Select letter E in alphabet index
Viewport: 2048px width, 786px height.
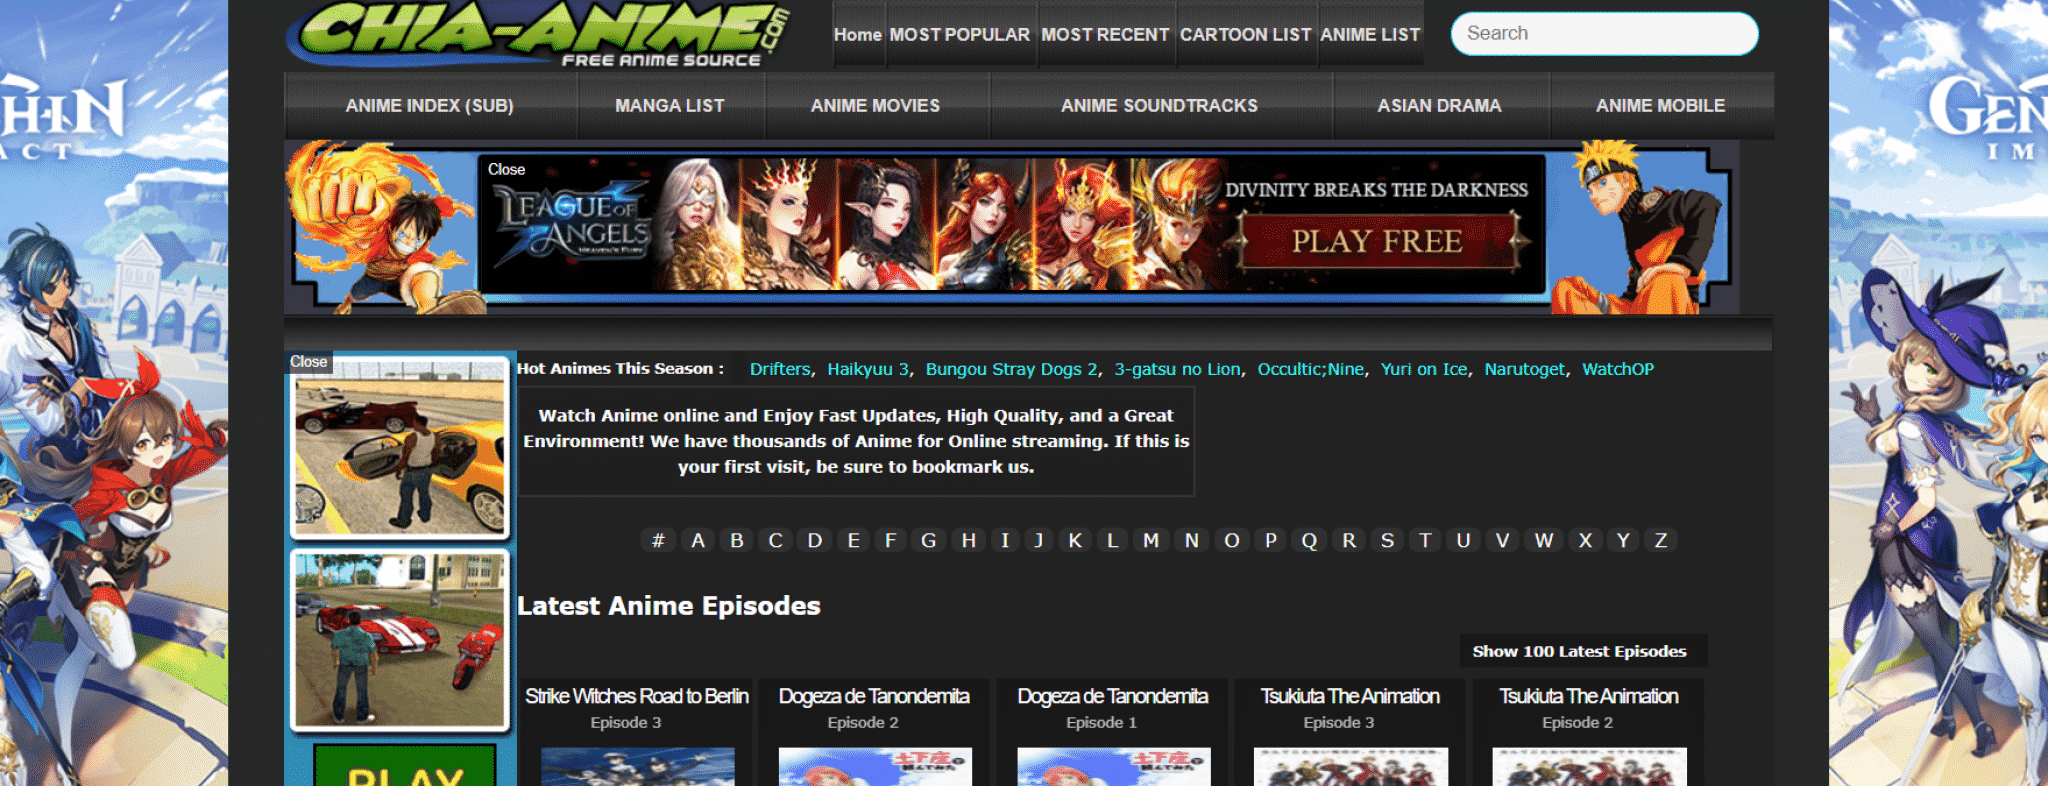point(853,540)
